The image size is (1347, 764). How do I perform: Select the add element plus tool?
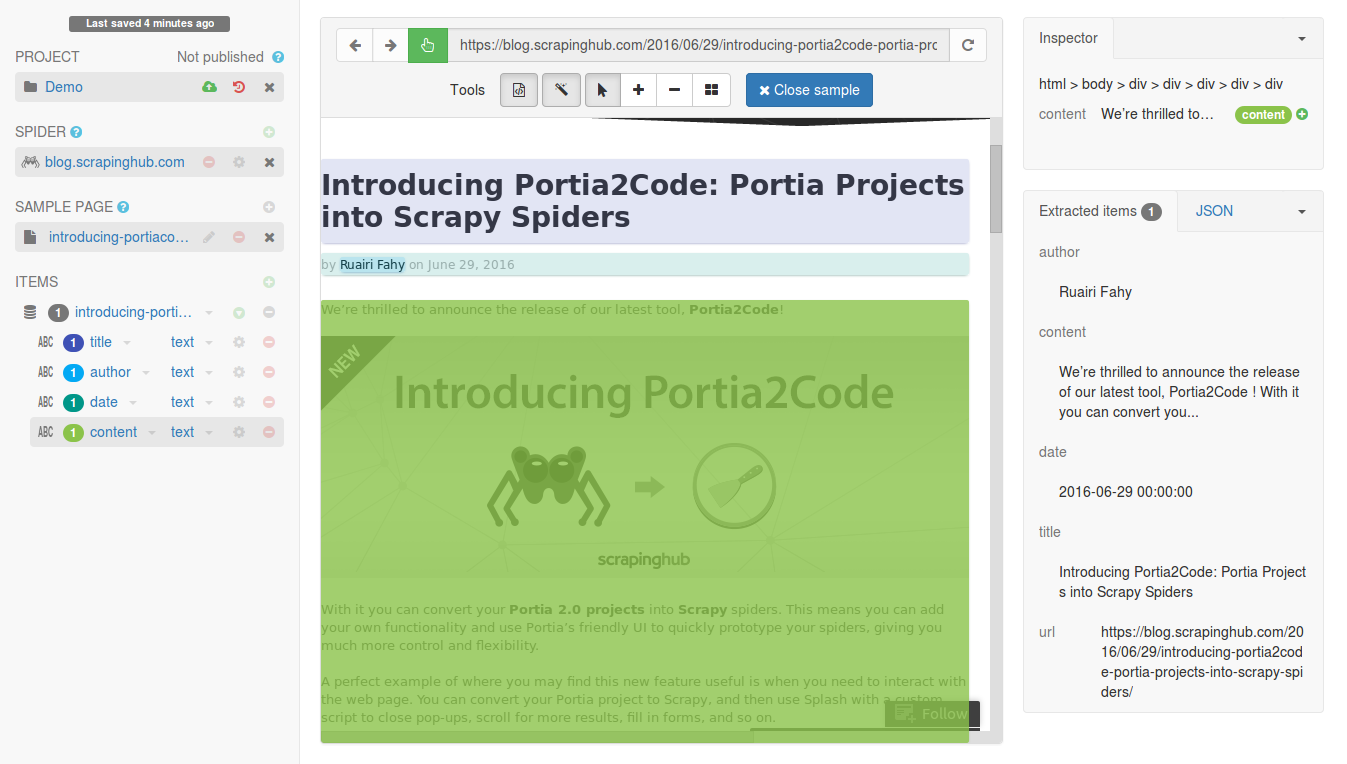(638, 90)
